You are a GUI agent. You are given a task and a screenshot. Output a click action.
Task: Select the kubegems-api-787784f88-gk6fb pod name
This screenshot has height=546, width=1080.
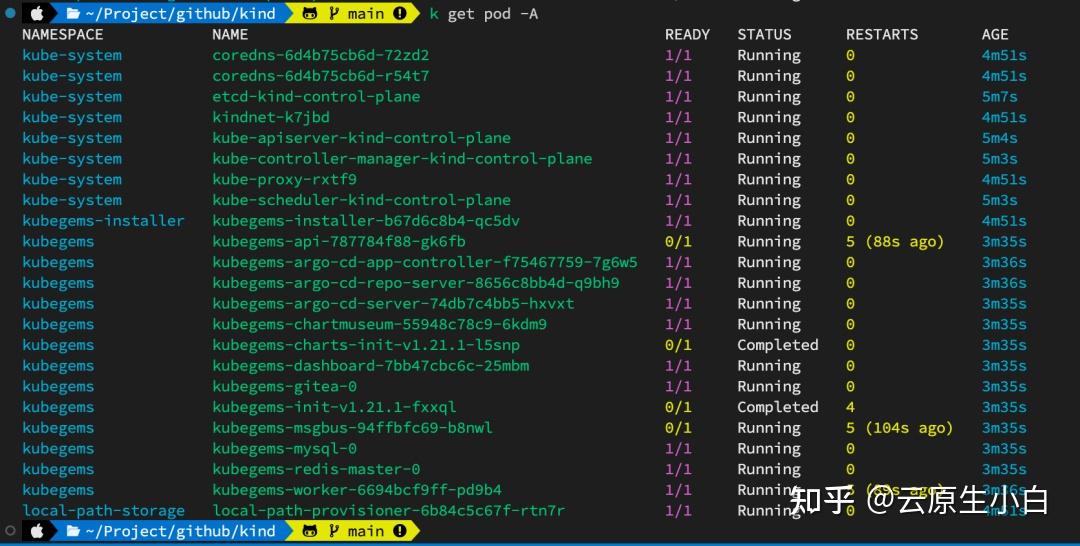[339, 241]
